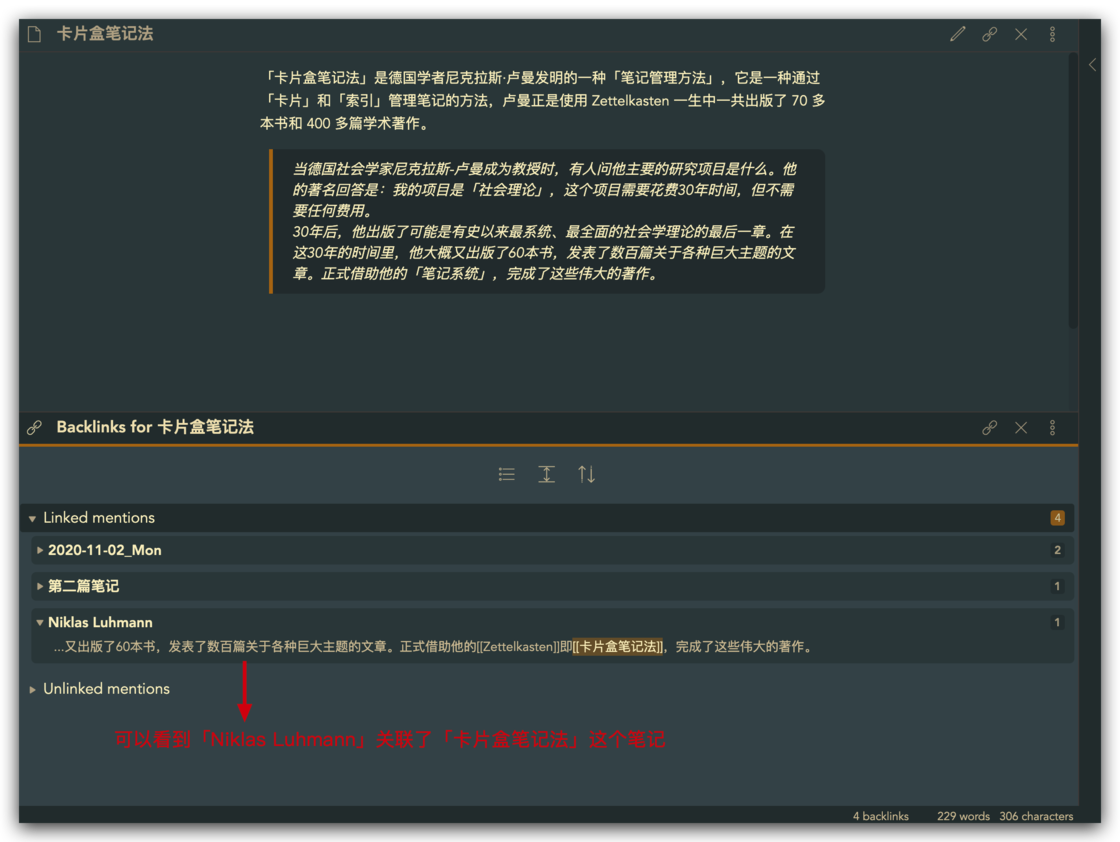Image resolution: width=1120 pixels, height=842 pixels.
Task: Click the link pane icon in note header
Action: pos(989,34)
